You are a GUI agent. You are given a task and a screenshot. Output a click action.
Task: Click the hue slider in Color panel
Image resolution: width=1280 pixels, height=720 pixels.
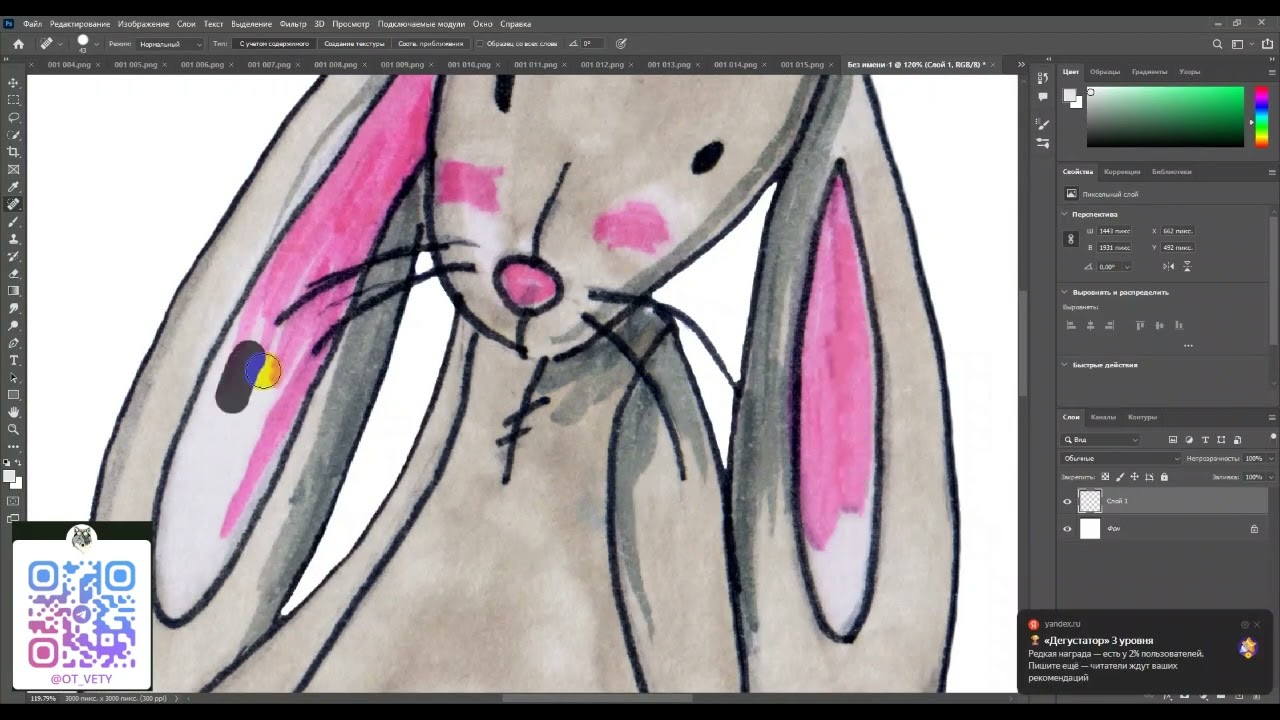[x=1261, y=117]
